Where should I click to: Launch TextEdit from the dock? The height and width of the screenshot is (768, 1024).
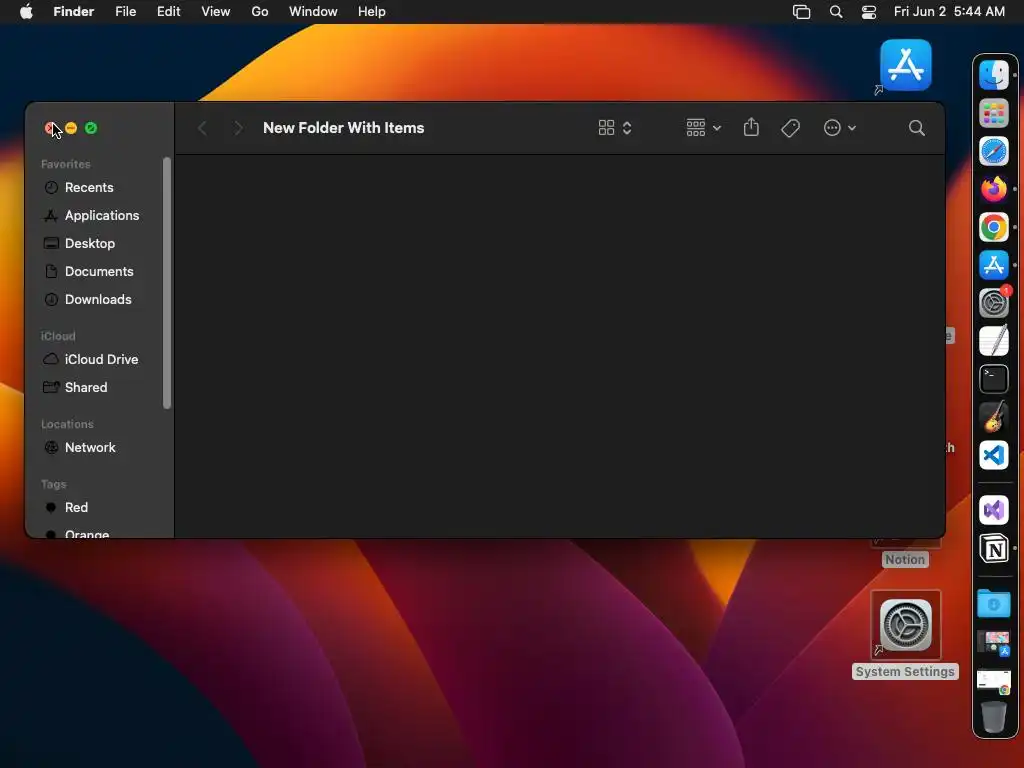coord(993,341)
